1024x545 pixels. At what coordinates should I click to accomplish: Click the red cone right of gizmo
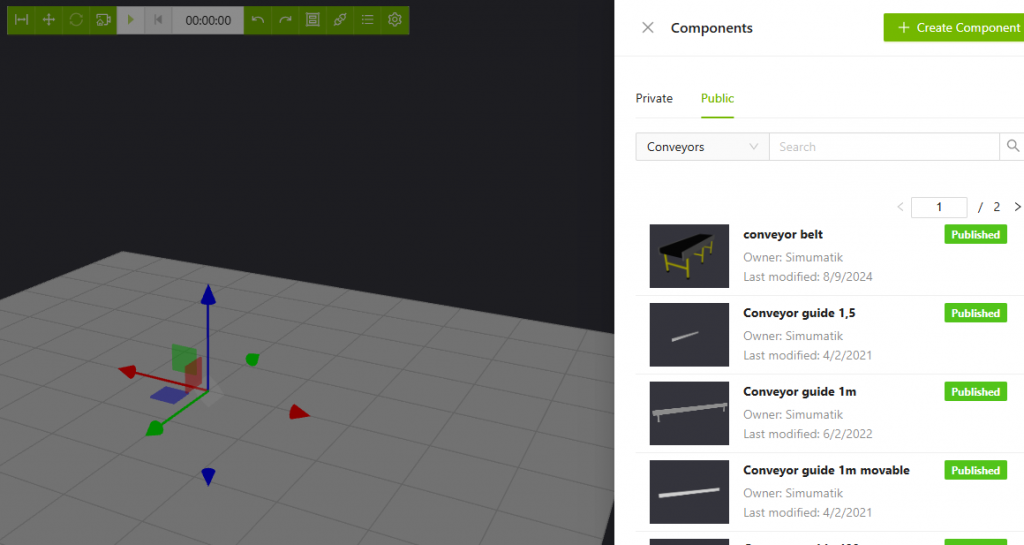[x=299, y=412]
